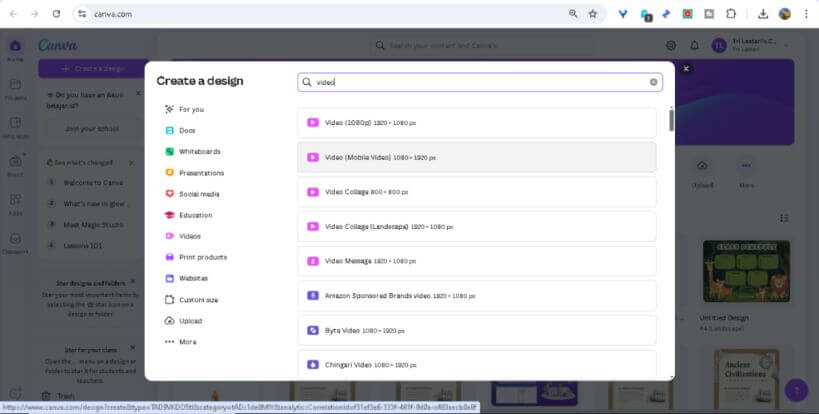Open the browser zoom magnifier icon
The height and width of the screenshot is (414, 819).
point(573,14)
